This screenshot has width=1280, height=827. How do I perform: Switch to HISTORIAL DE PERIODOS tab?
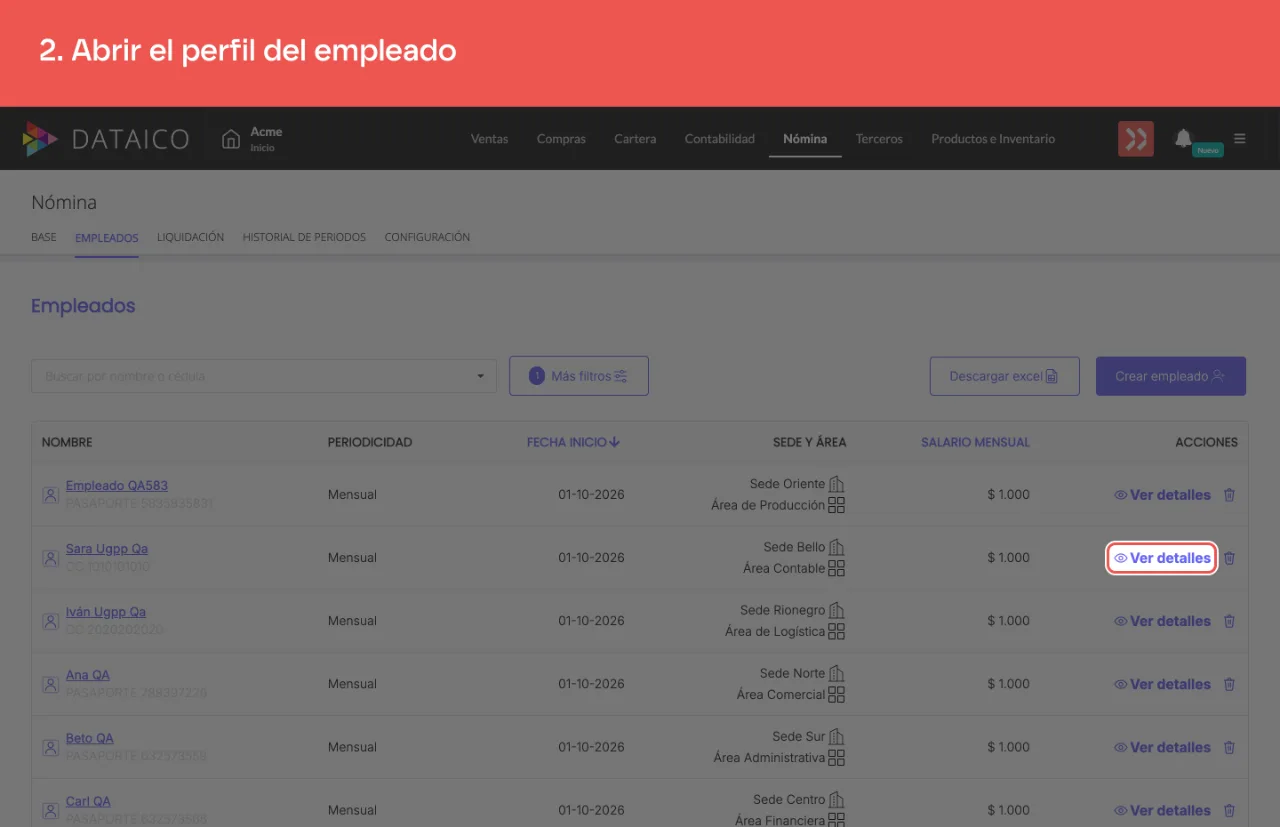point(304,238)
